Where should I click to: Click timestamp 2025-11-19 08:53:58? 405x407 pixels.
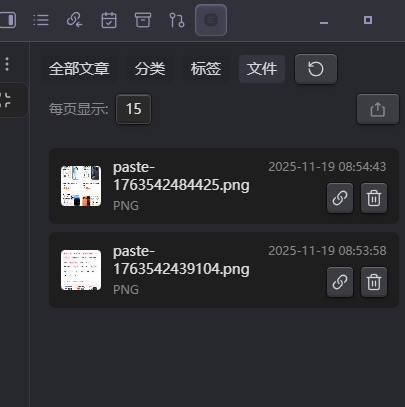pos(327,251)
